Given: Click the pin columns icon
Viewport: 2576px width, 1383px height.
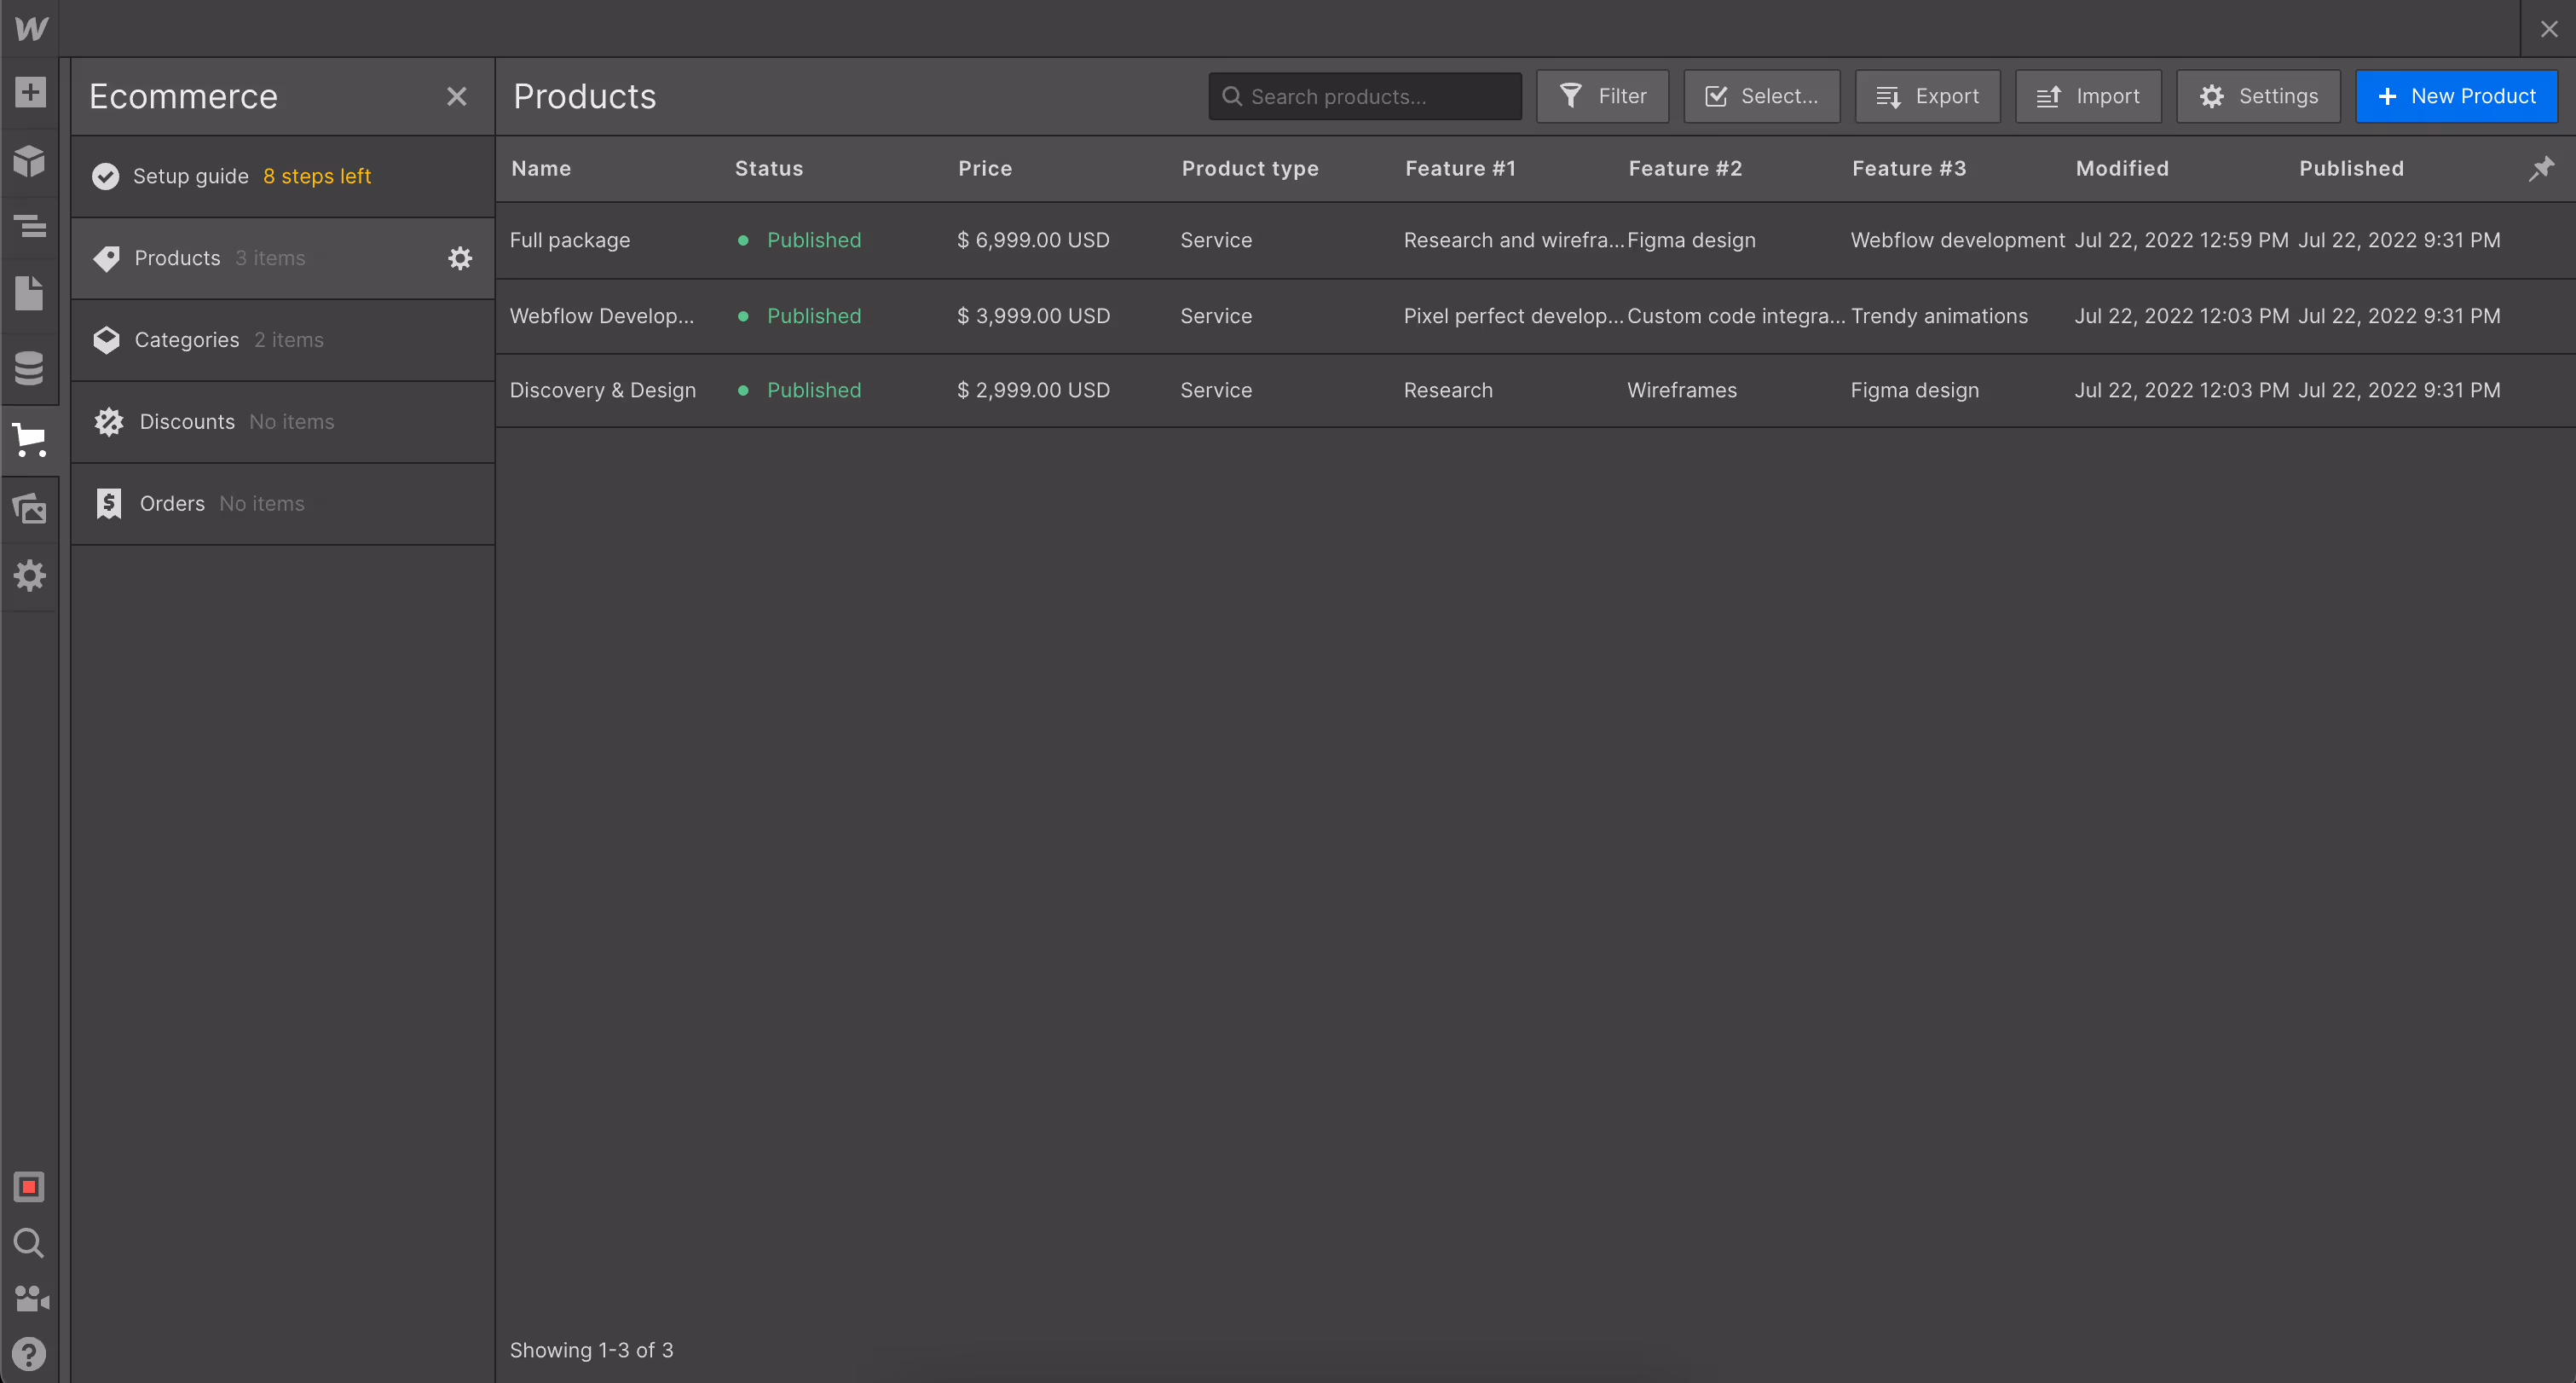Looking at the screenshot, I should tap(2541, 169).
